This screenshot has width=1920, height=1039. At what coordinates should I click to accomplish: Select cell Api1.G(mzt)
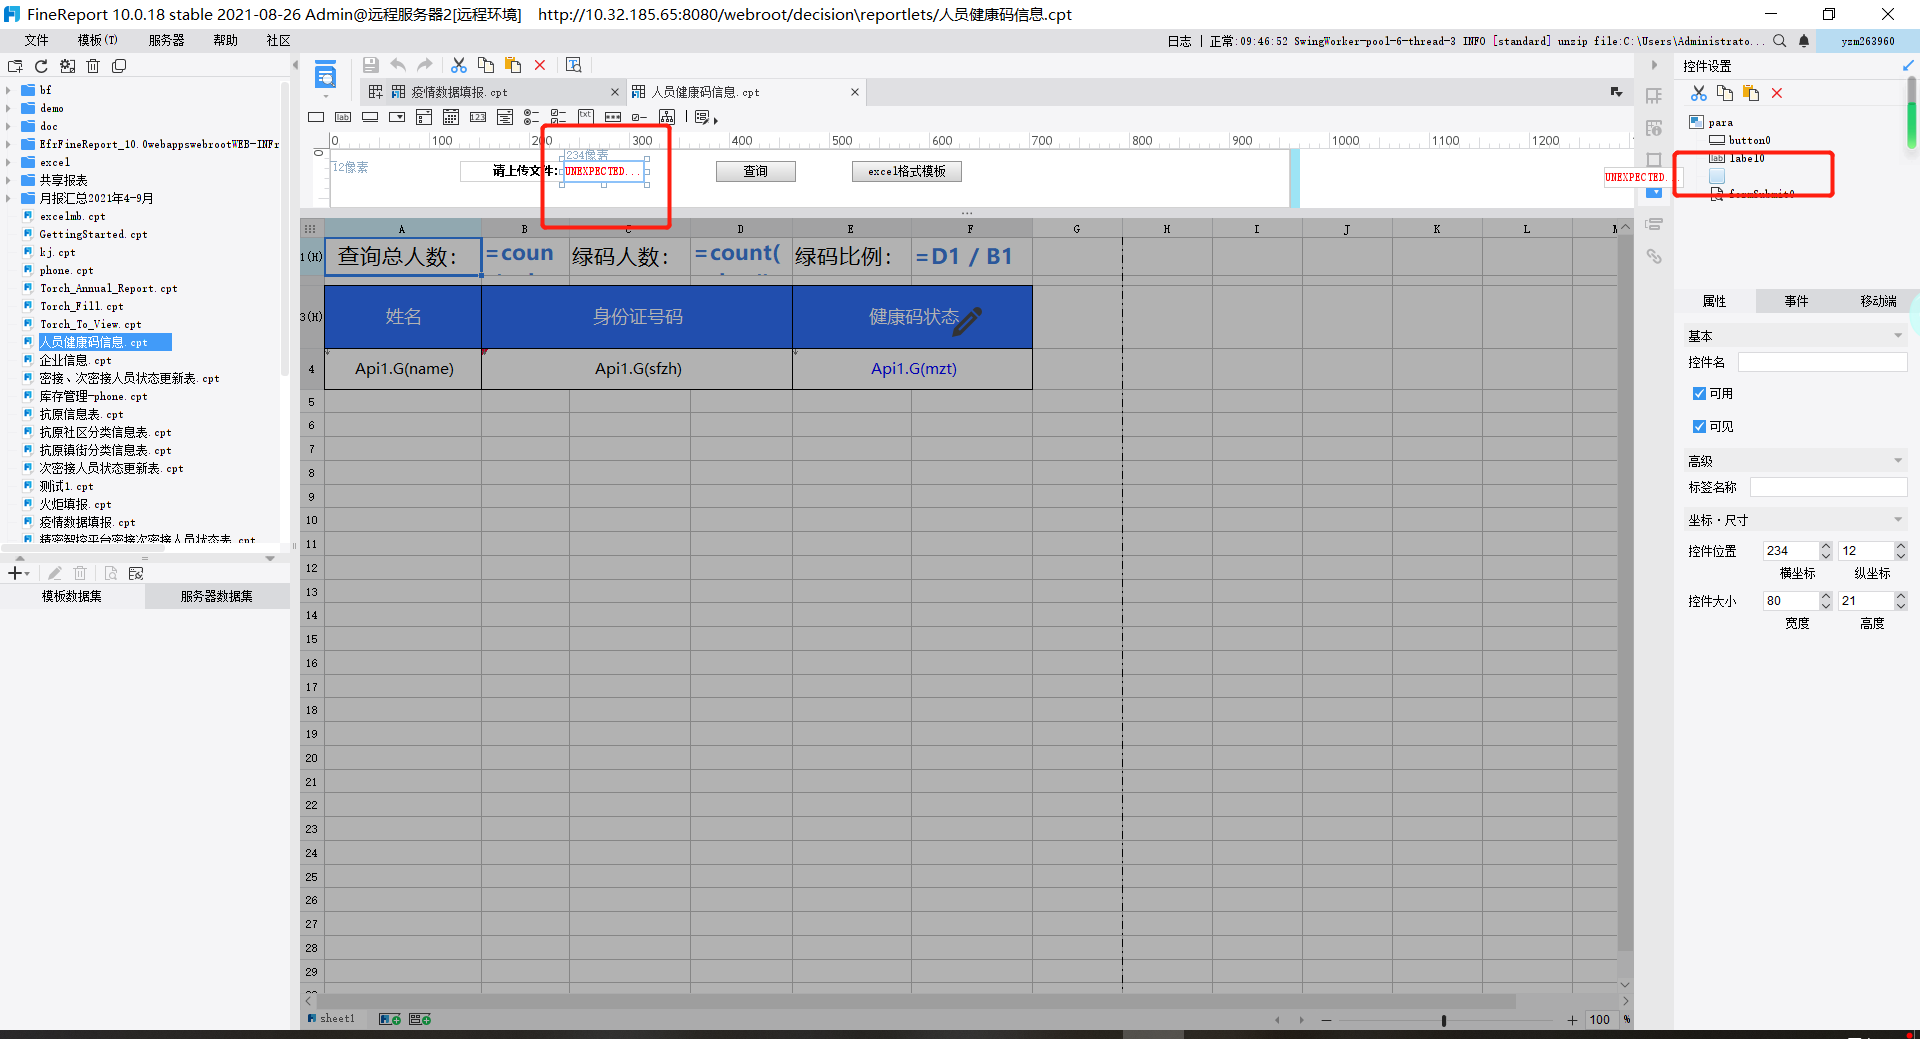click(912, 369)
